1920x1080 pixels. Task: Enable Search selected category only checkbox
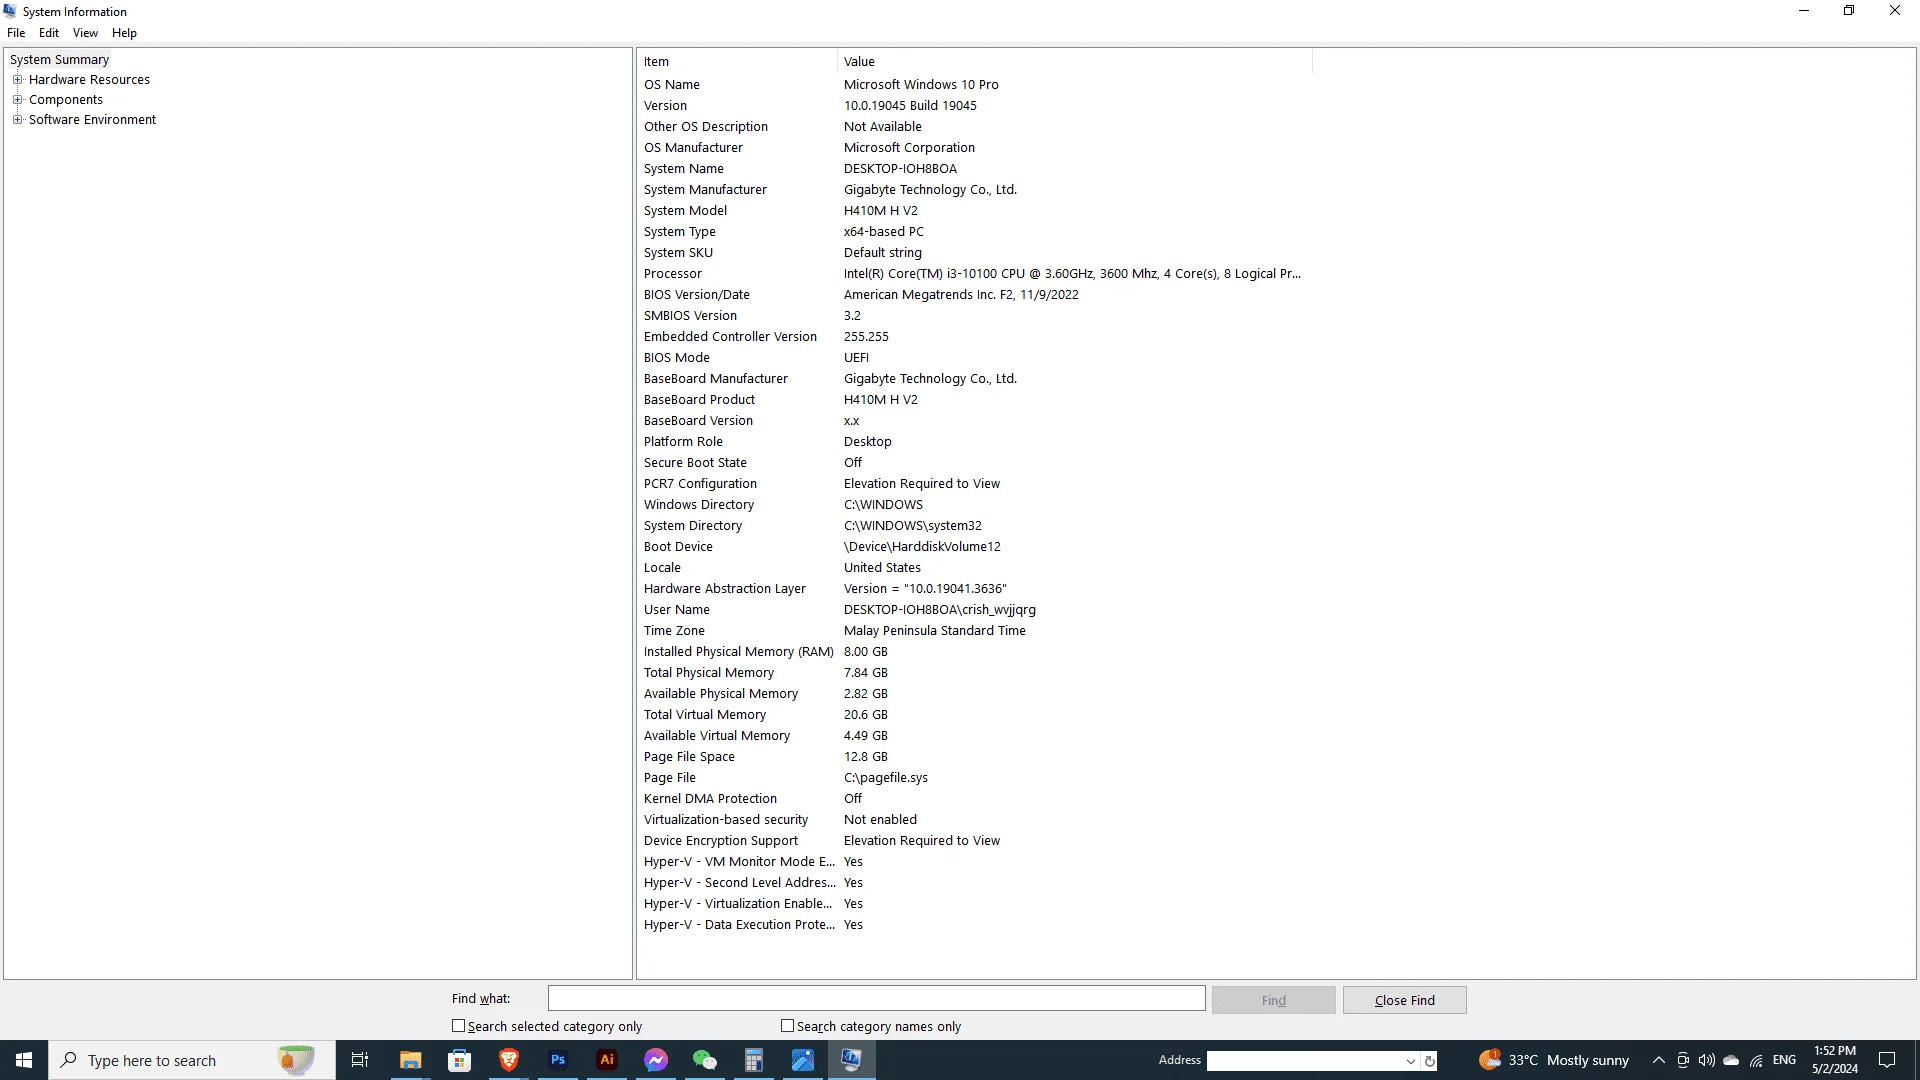[459, 1026]
